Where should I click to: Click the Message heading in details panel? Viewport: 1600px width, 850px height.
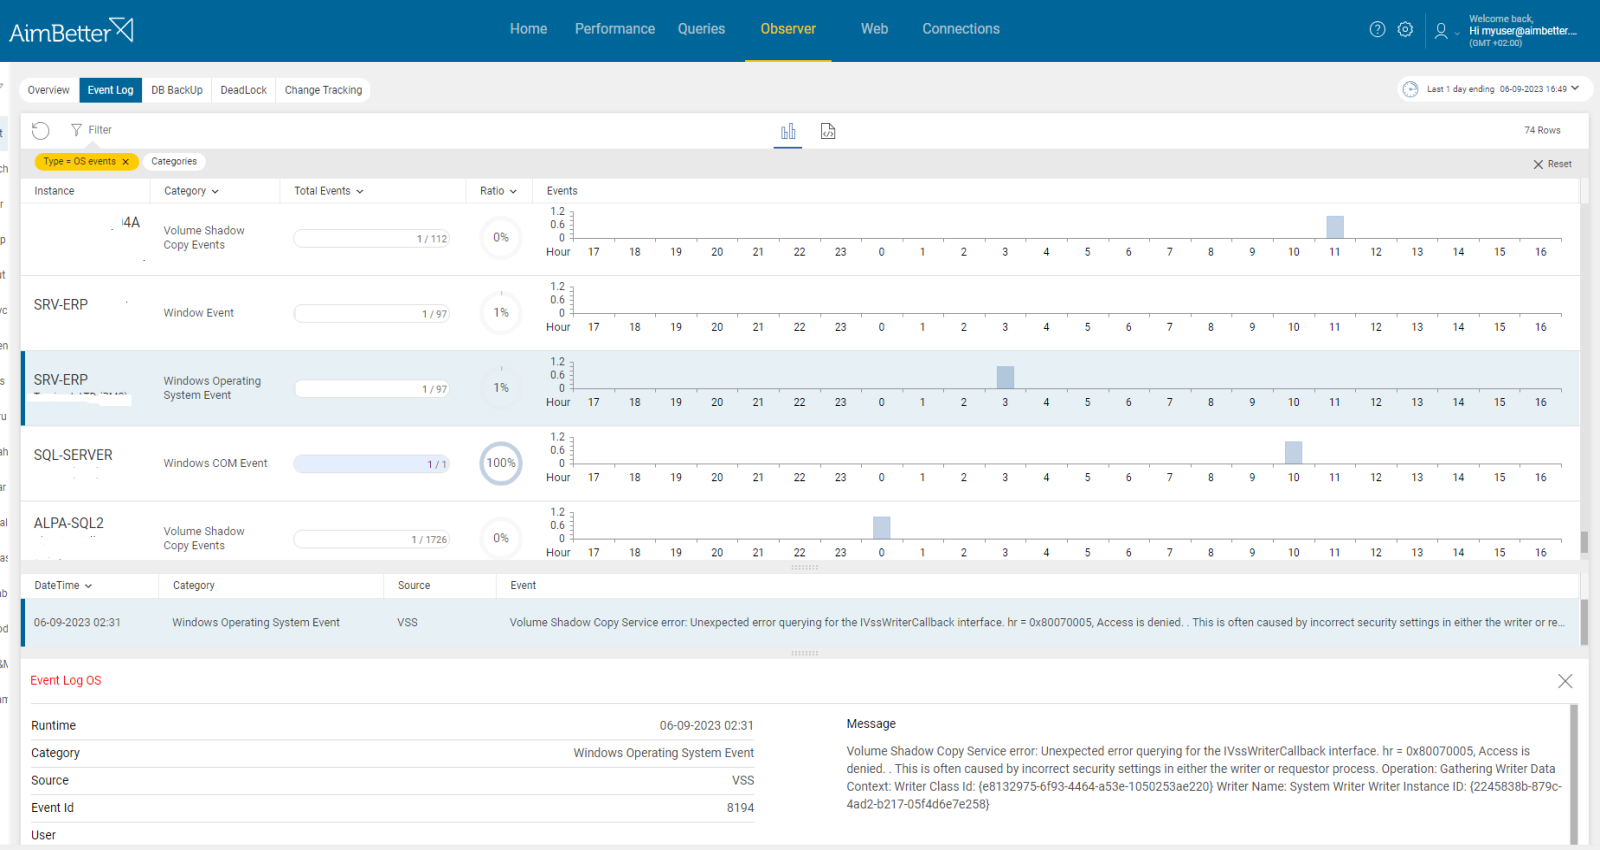click(x=871, y=724)
